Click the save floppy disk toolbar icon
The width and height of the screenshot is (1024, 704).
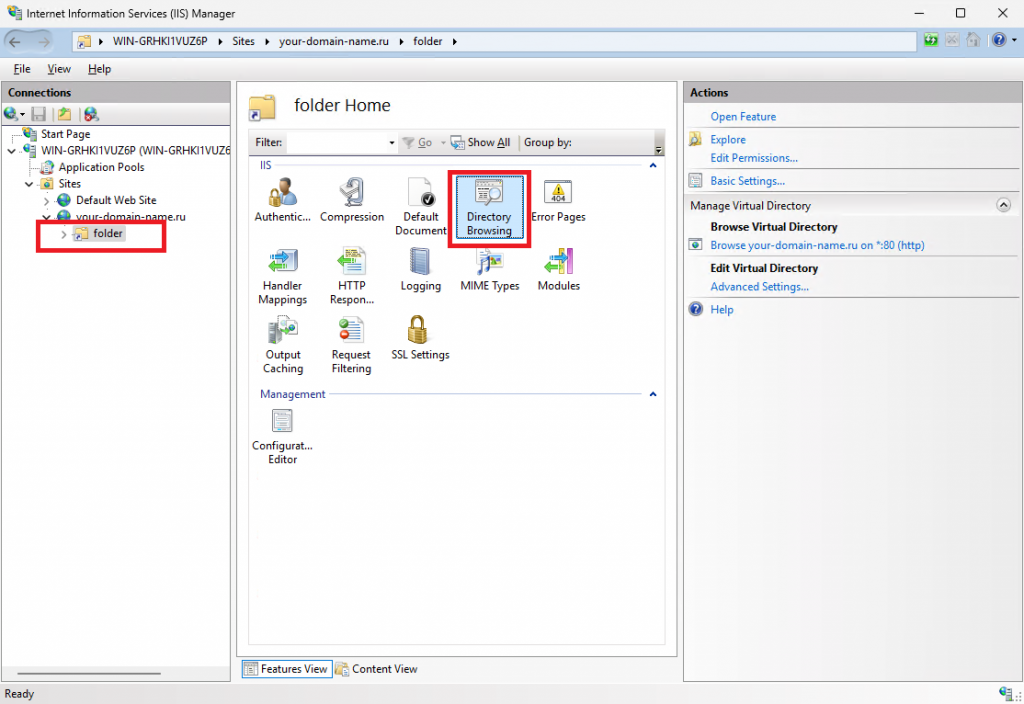tap(39, 114)
